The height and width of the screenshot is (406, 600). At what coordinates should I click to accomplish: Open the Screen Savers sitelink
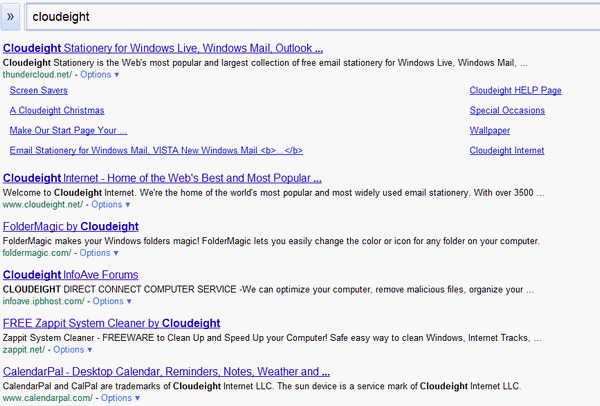point(39,90)
